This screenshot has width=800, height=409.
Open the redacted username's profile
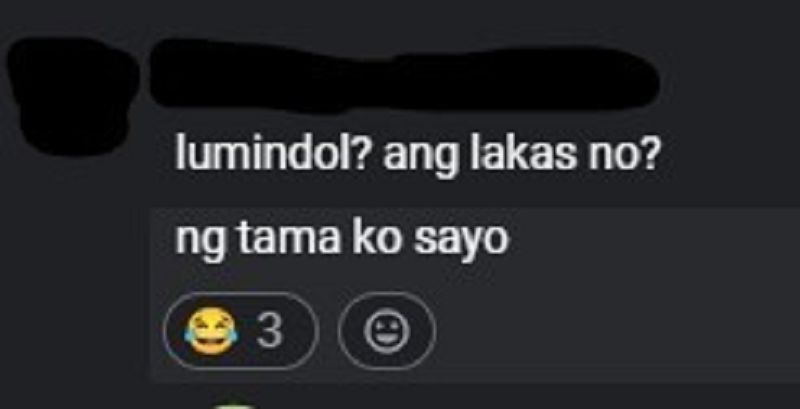click(x=404, y=76)
